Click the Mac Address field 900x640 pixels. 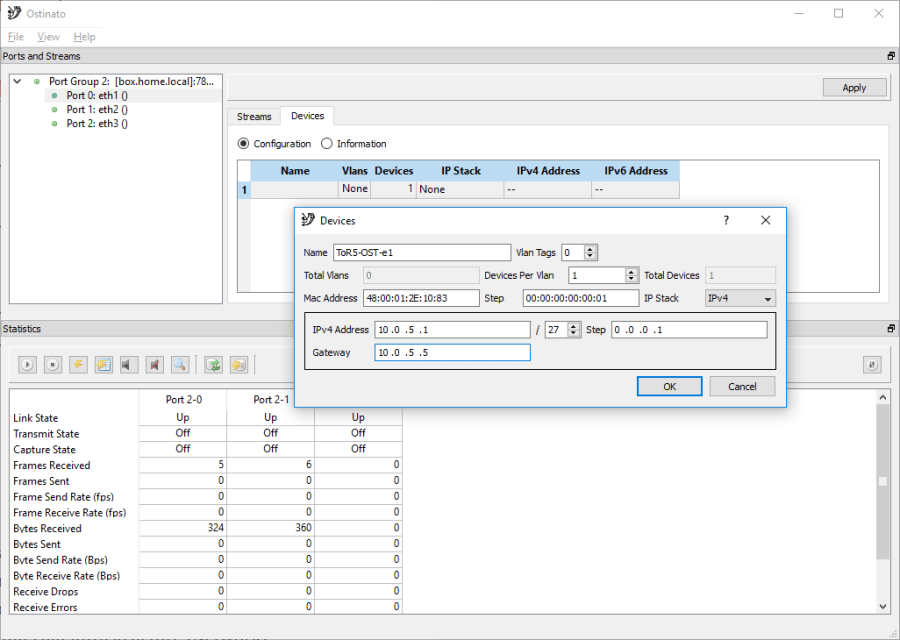point(421,298)
